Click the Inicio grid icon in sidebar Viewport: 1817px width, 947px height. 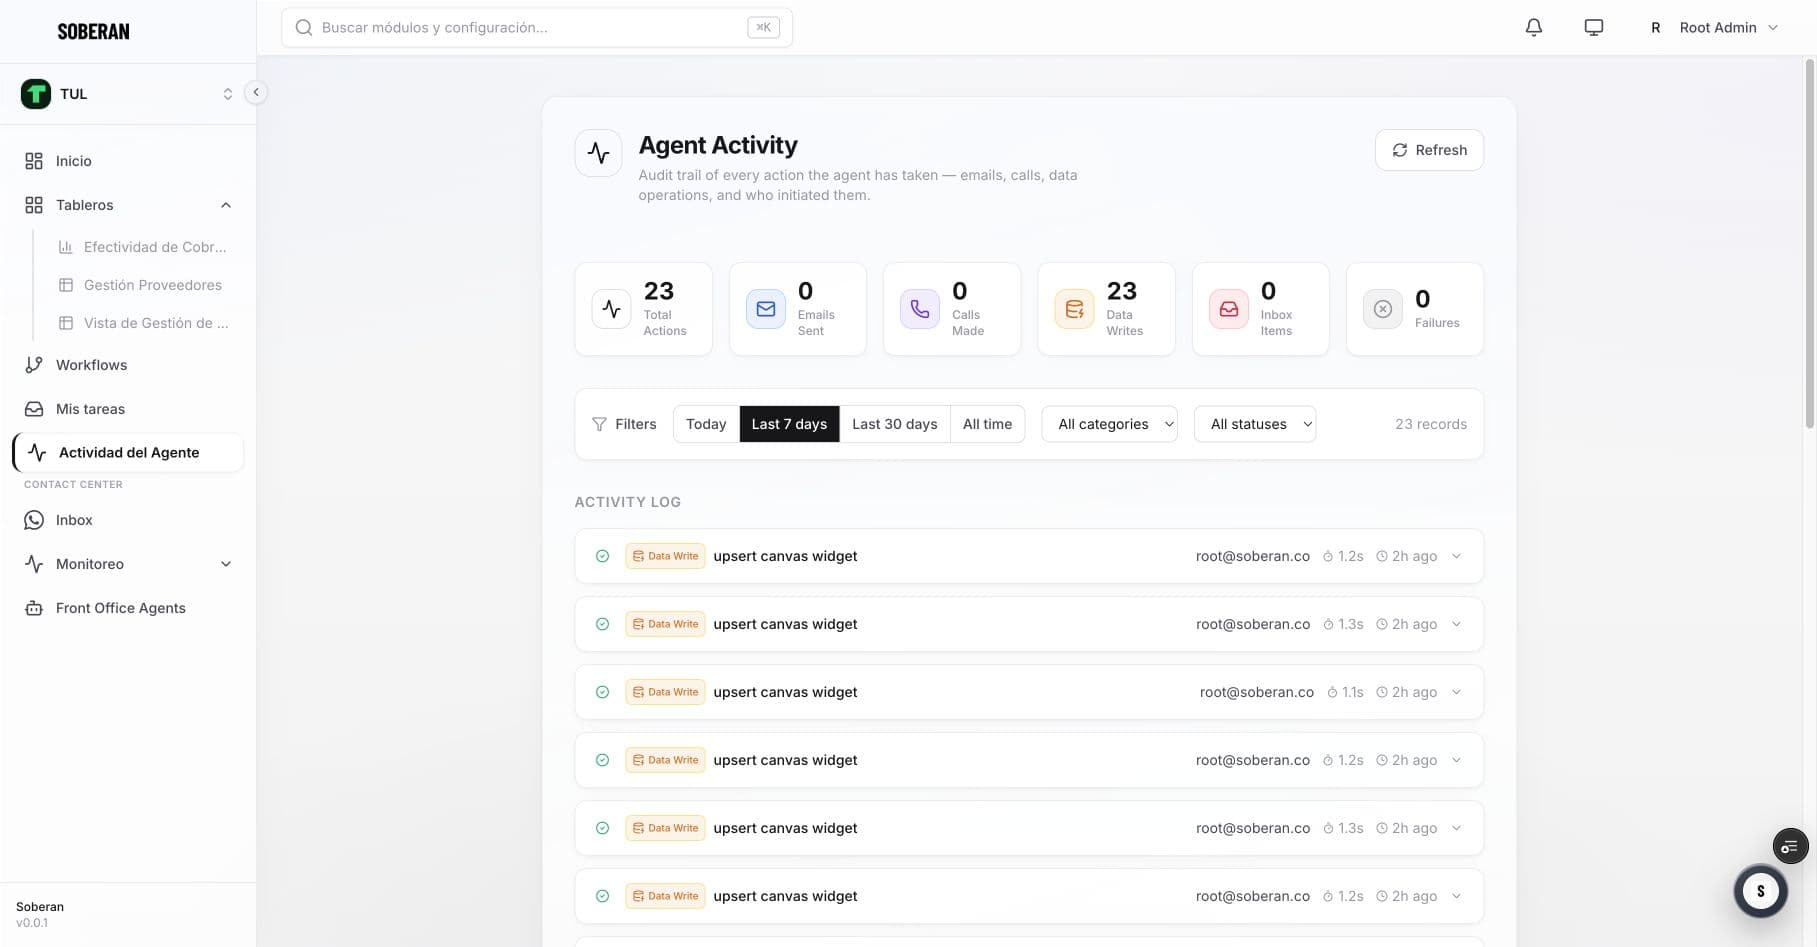coord(34,161)
